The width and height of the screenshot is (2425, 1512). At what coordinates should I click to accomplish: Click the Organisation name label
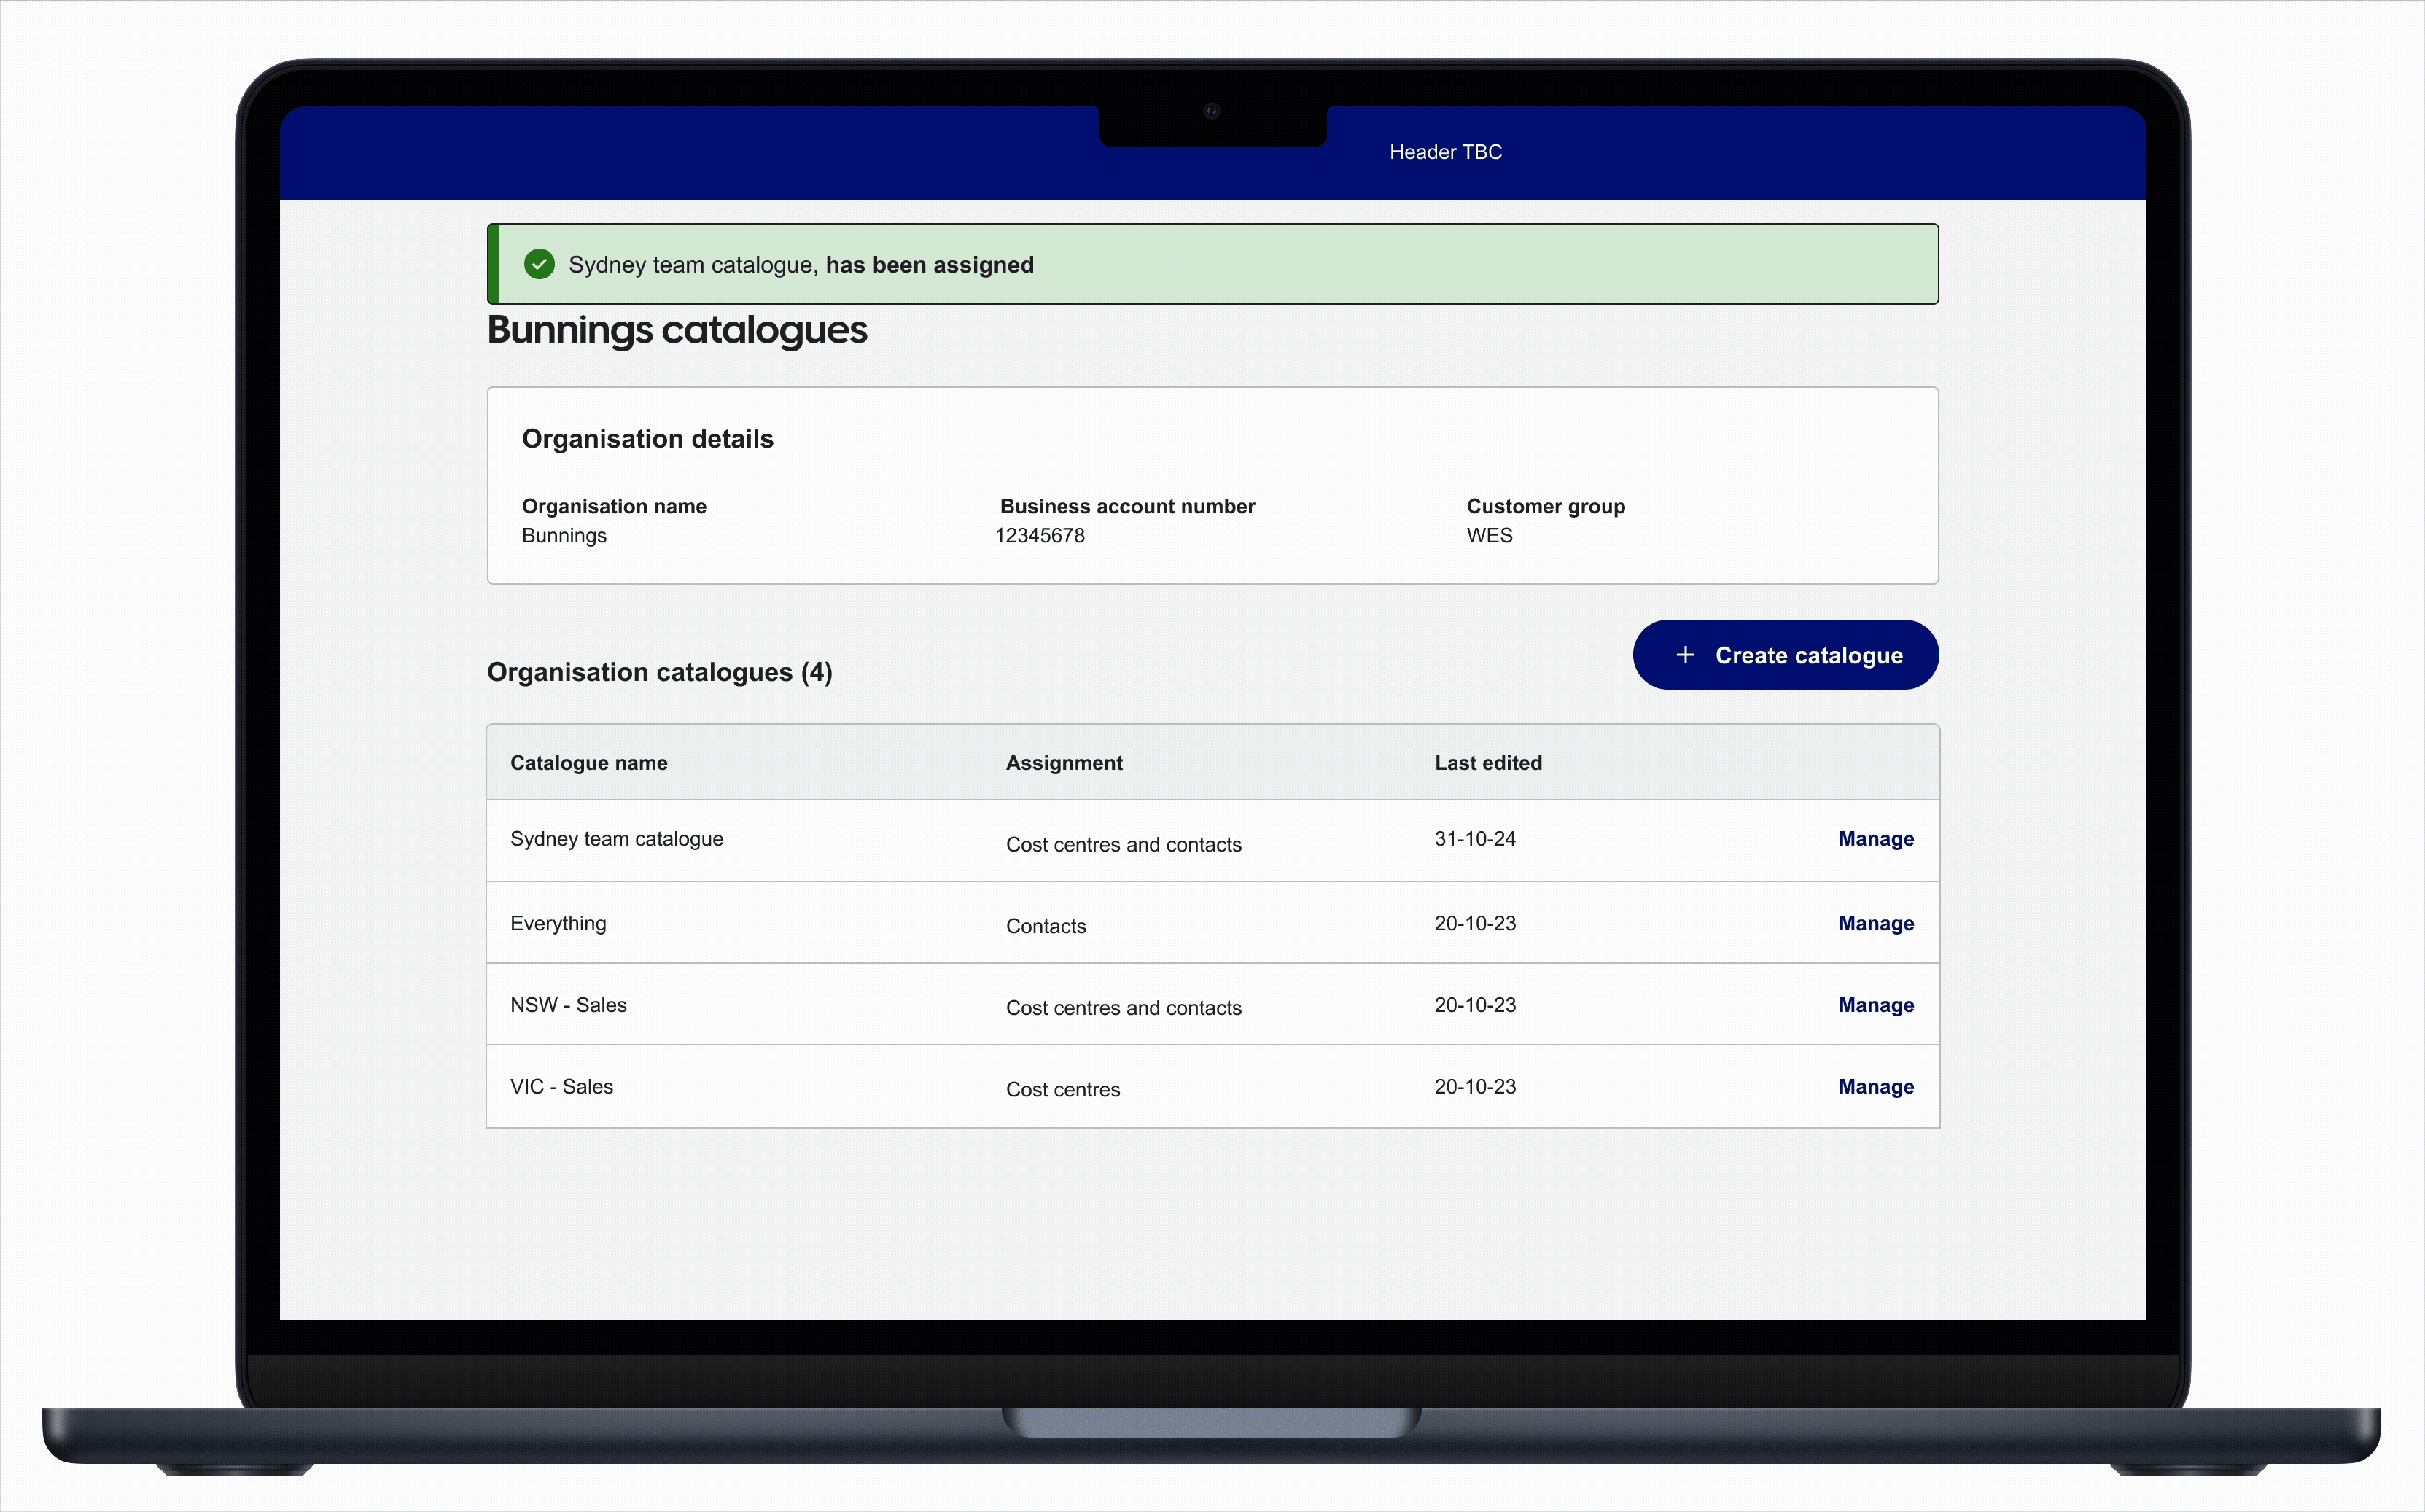tap(614, 507)
